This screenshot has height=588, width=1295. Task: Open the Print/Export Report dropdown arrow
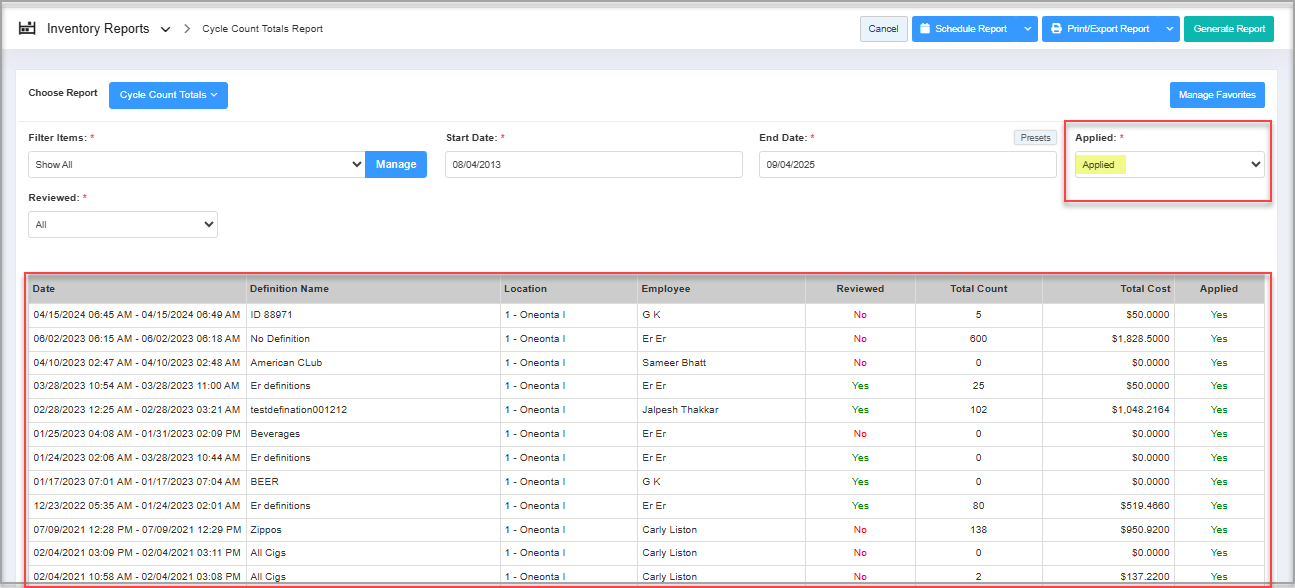pos(1169,29)
